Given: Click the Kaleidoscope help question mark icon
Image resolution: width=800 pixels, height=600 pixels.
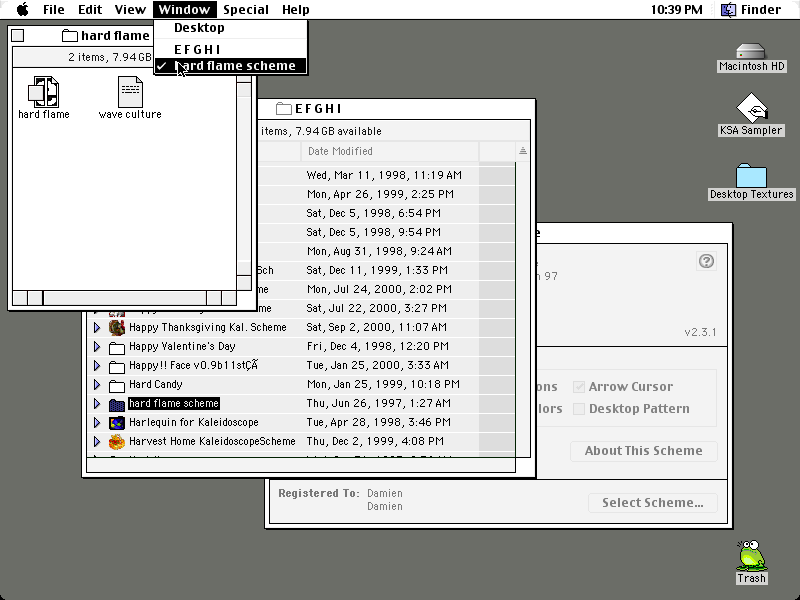Looking at the screenshot, I should [706, 261].
